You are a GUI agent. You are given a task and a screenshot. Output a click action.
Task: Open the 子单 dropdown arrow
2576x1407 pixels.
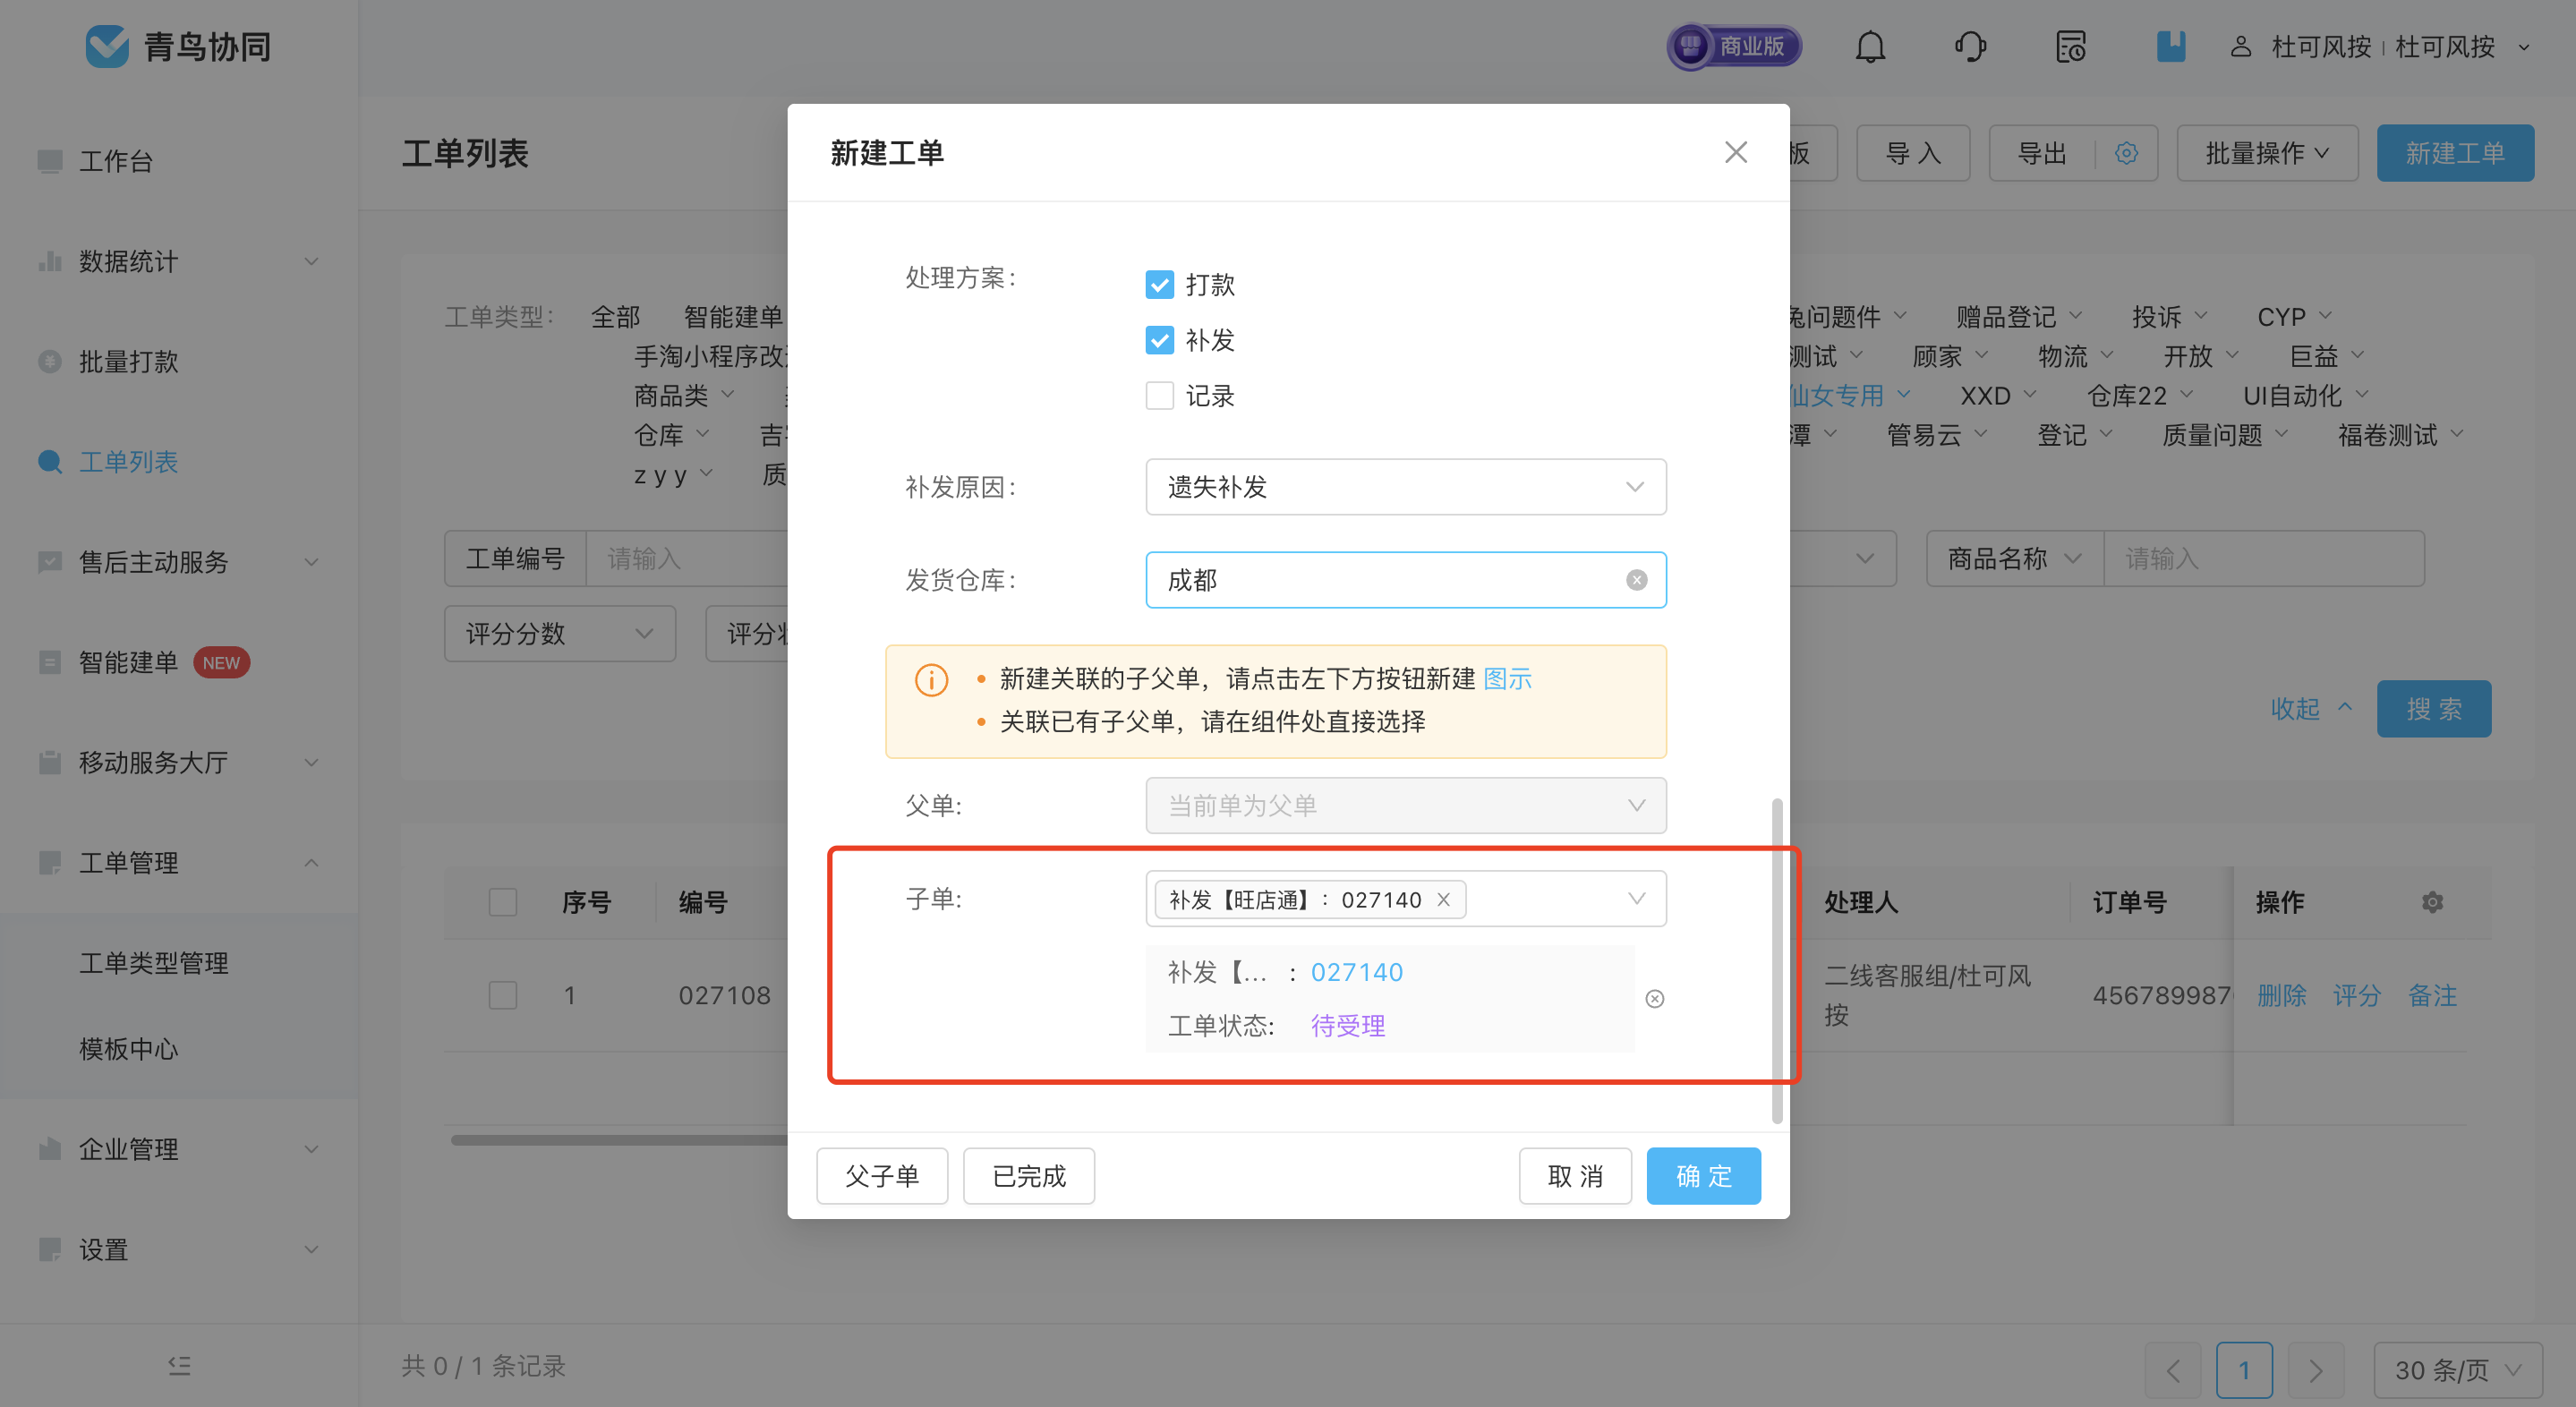click(1636, 898)
